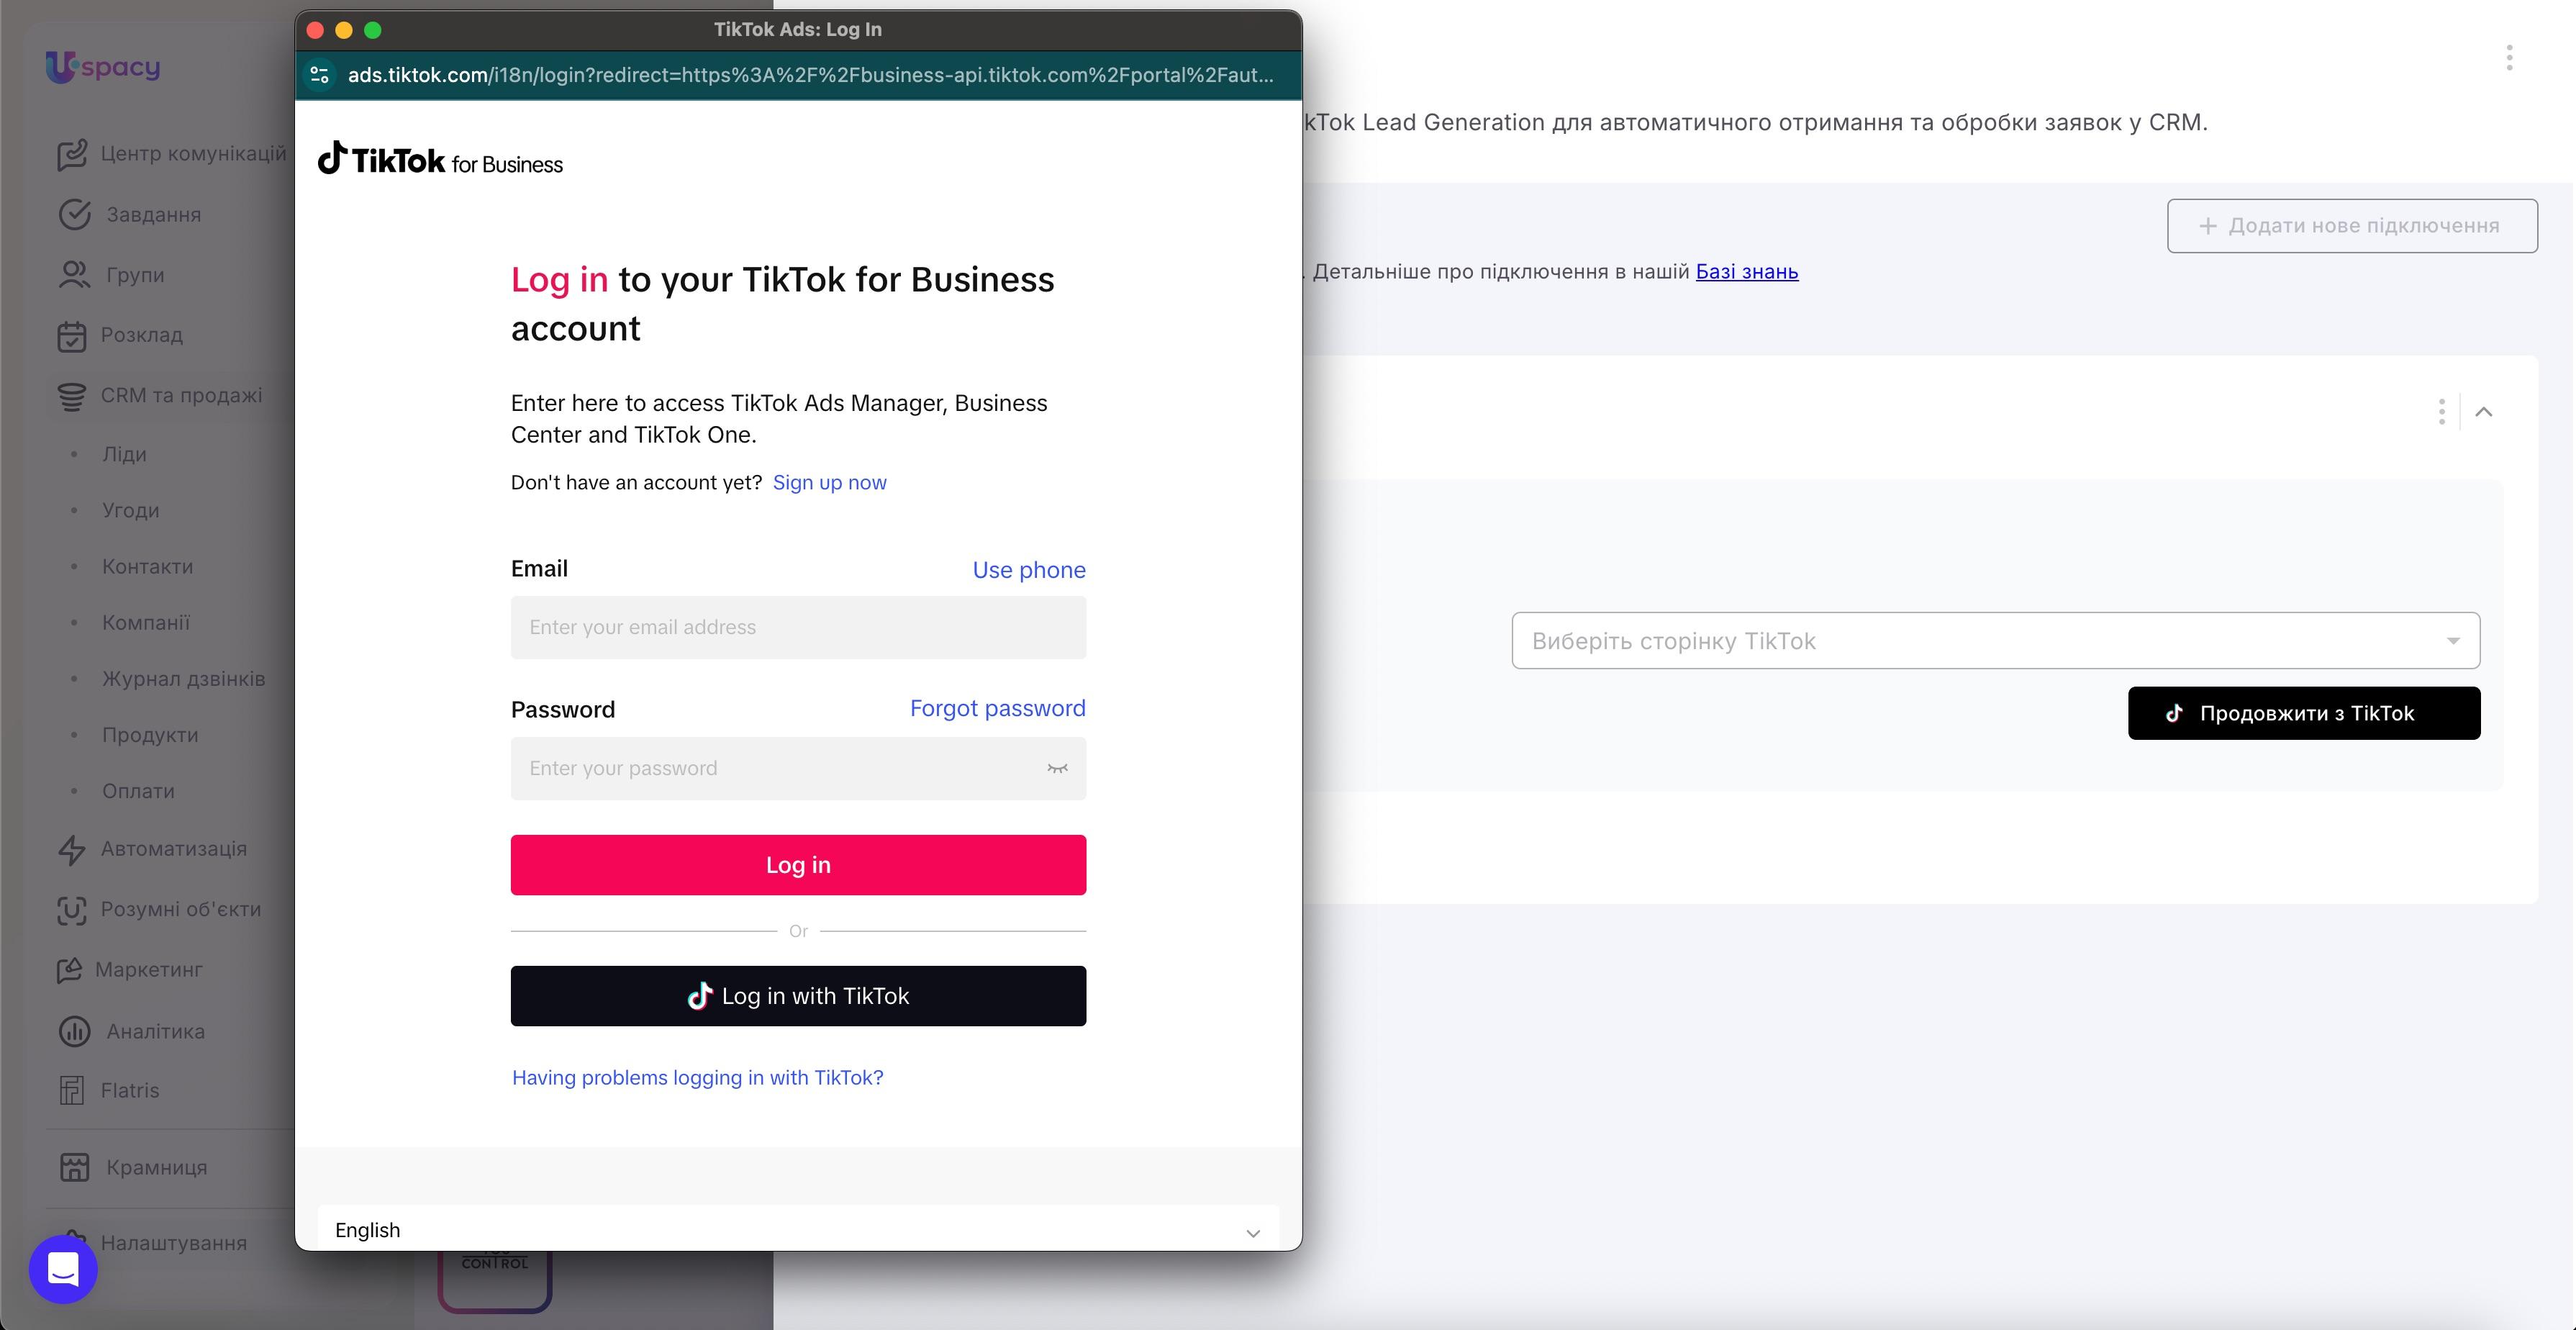Open site info icon in address bar

(x=320, y=75)
